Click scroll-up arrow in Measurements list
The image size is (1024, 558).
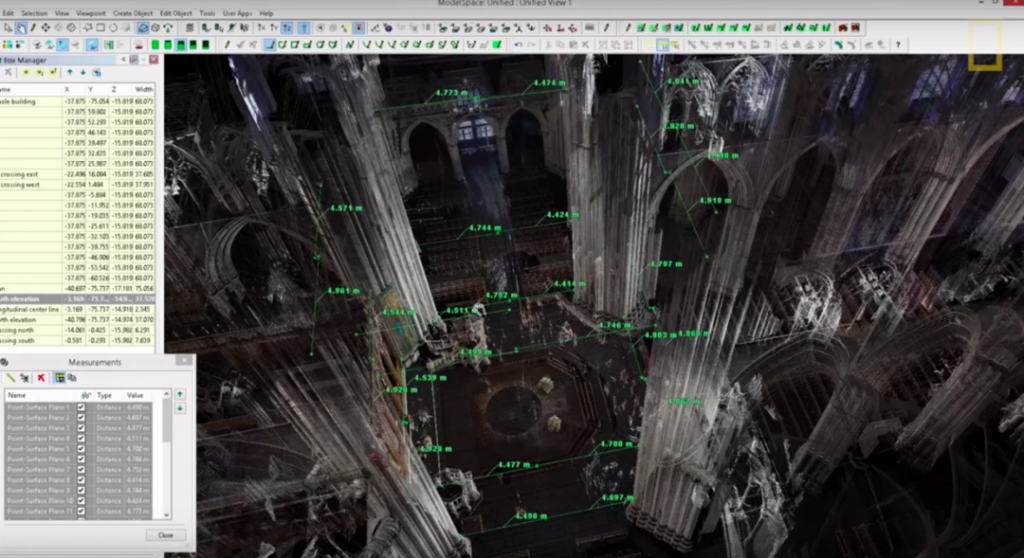coord(167,394)
